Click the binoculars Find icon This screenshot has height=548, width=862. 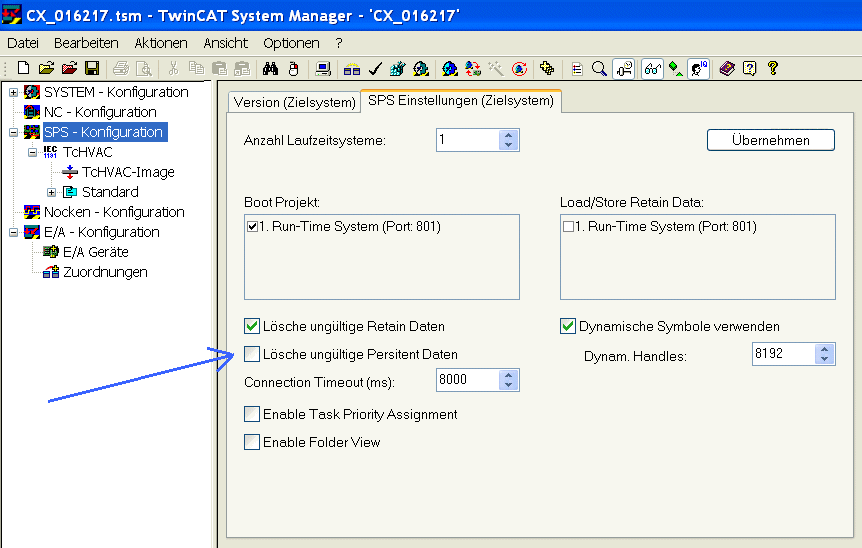[270, 68]
